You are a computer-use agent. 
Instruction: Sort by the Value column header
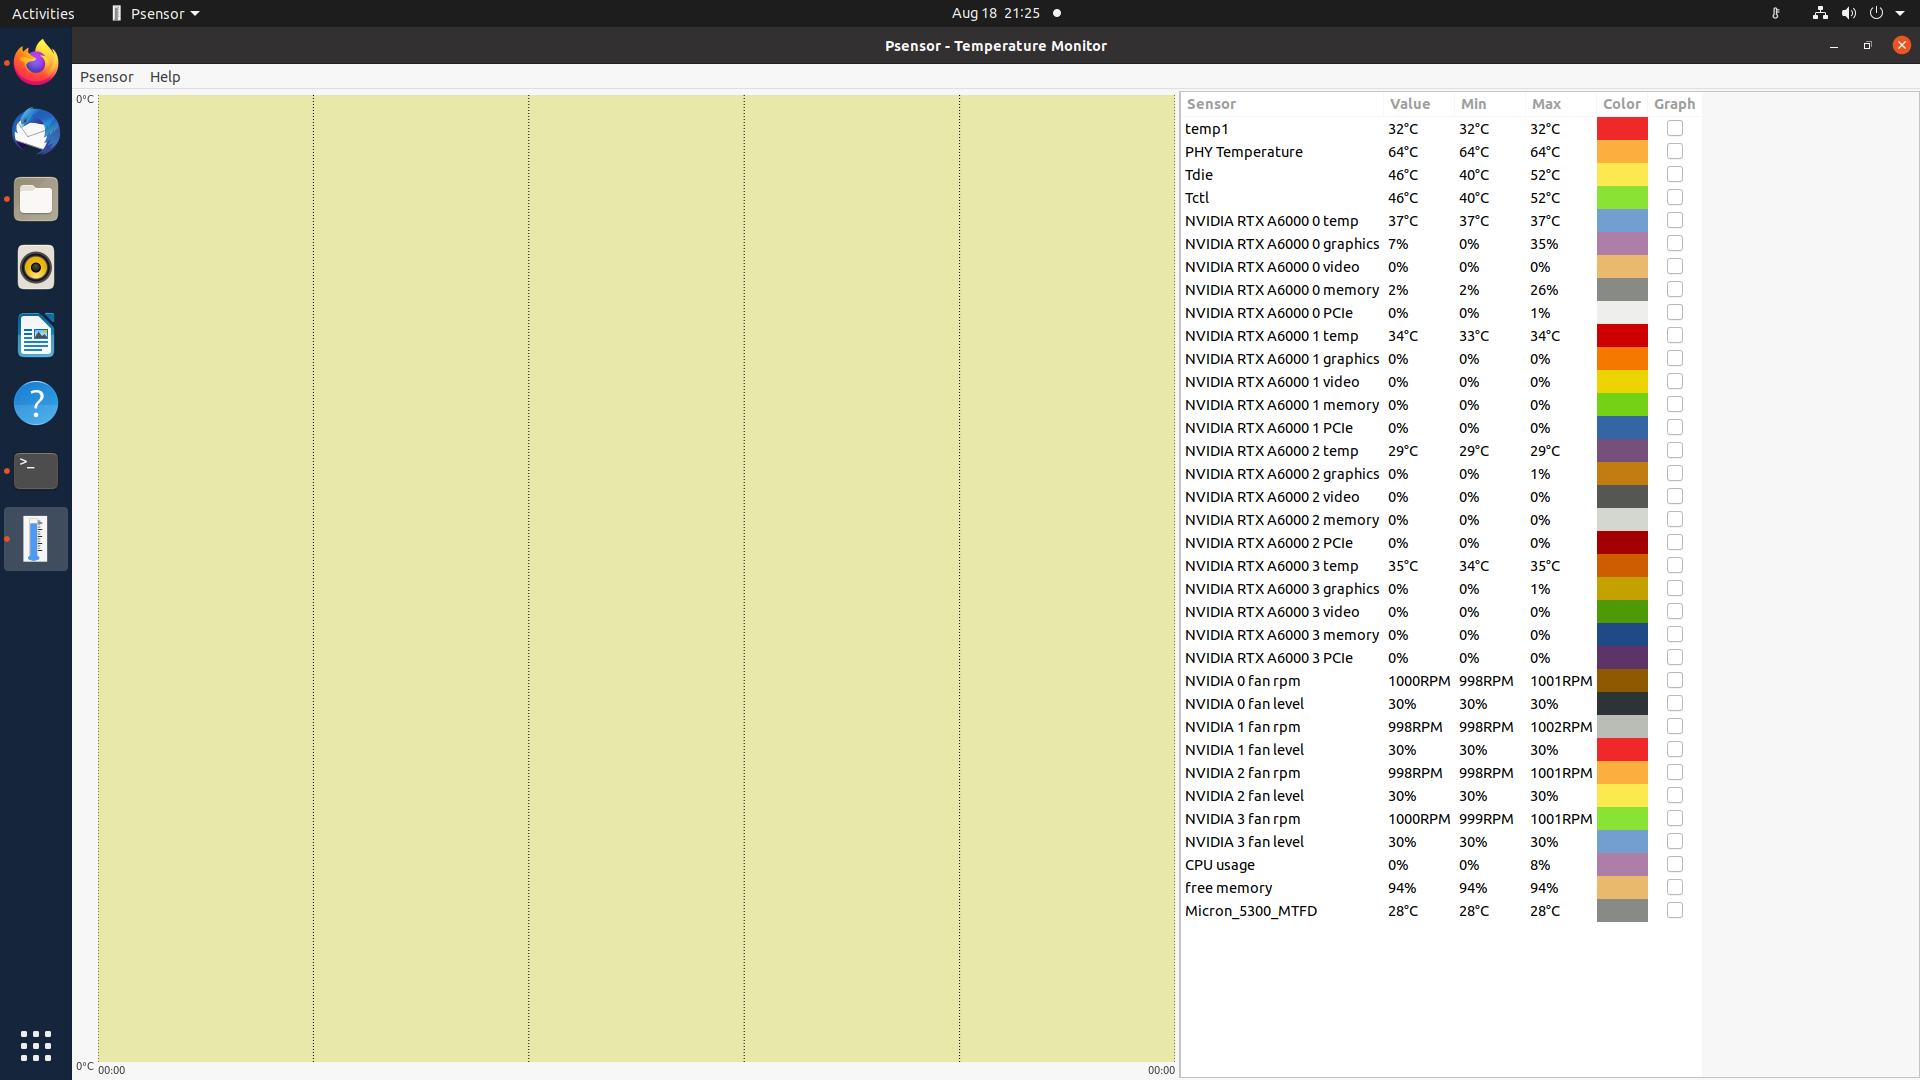(1419, 104)
